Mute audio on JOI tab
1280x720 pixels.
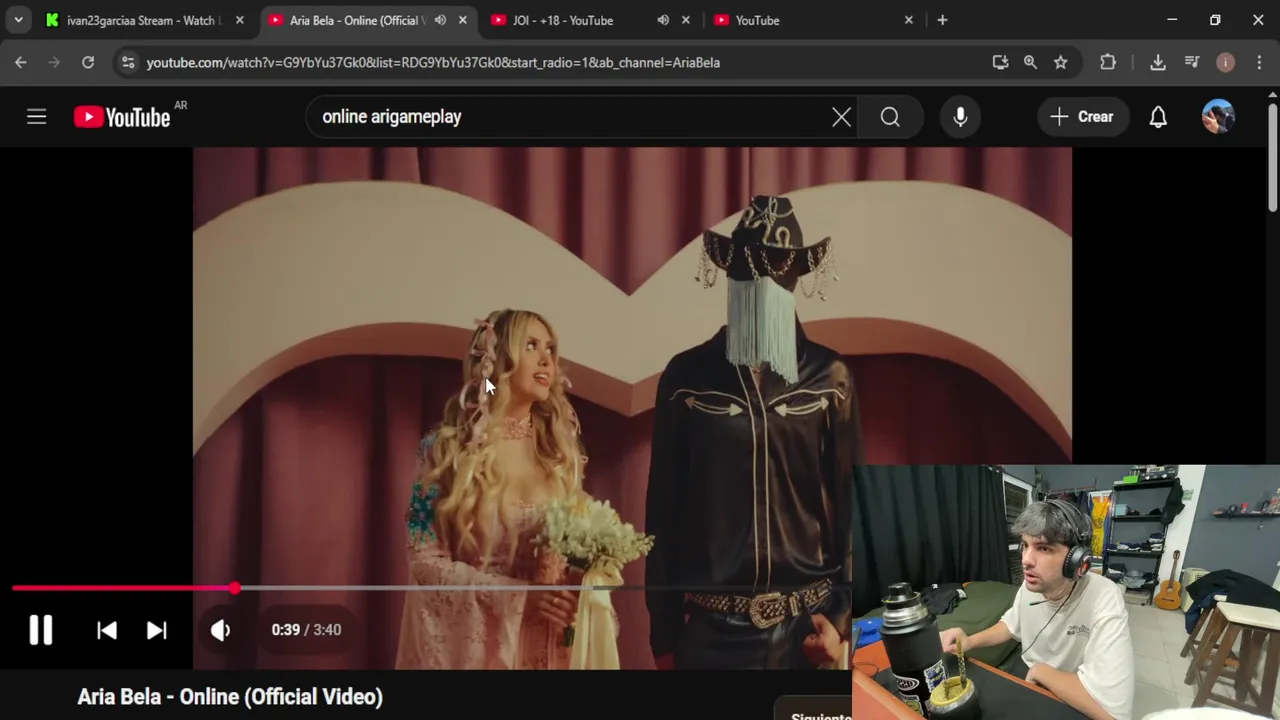click(x=663, y=20)
